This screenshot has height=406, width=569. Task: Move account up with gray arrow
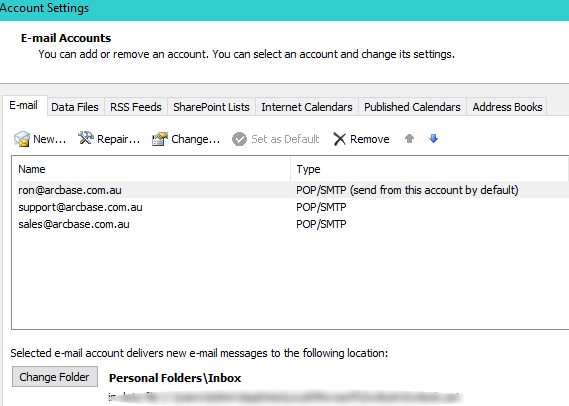point(409,139)
